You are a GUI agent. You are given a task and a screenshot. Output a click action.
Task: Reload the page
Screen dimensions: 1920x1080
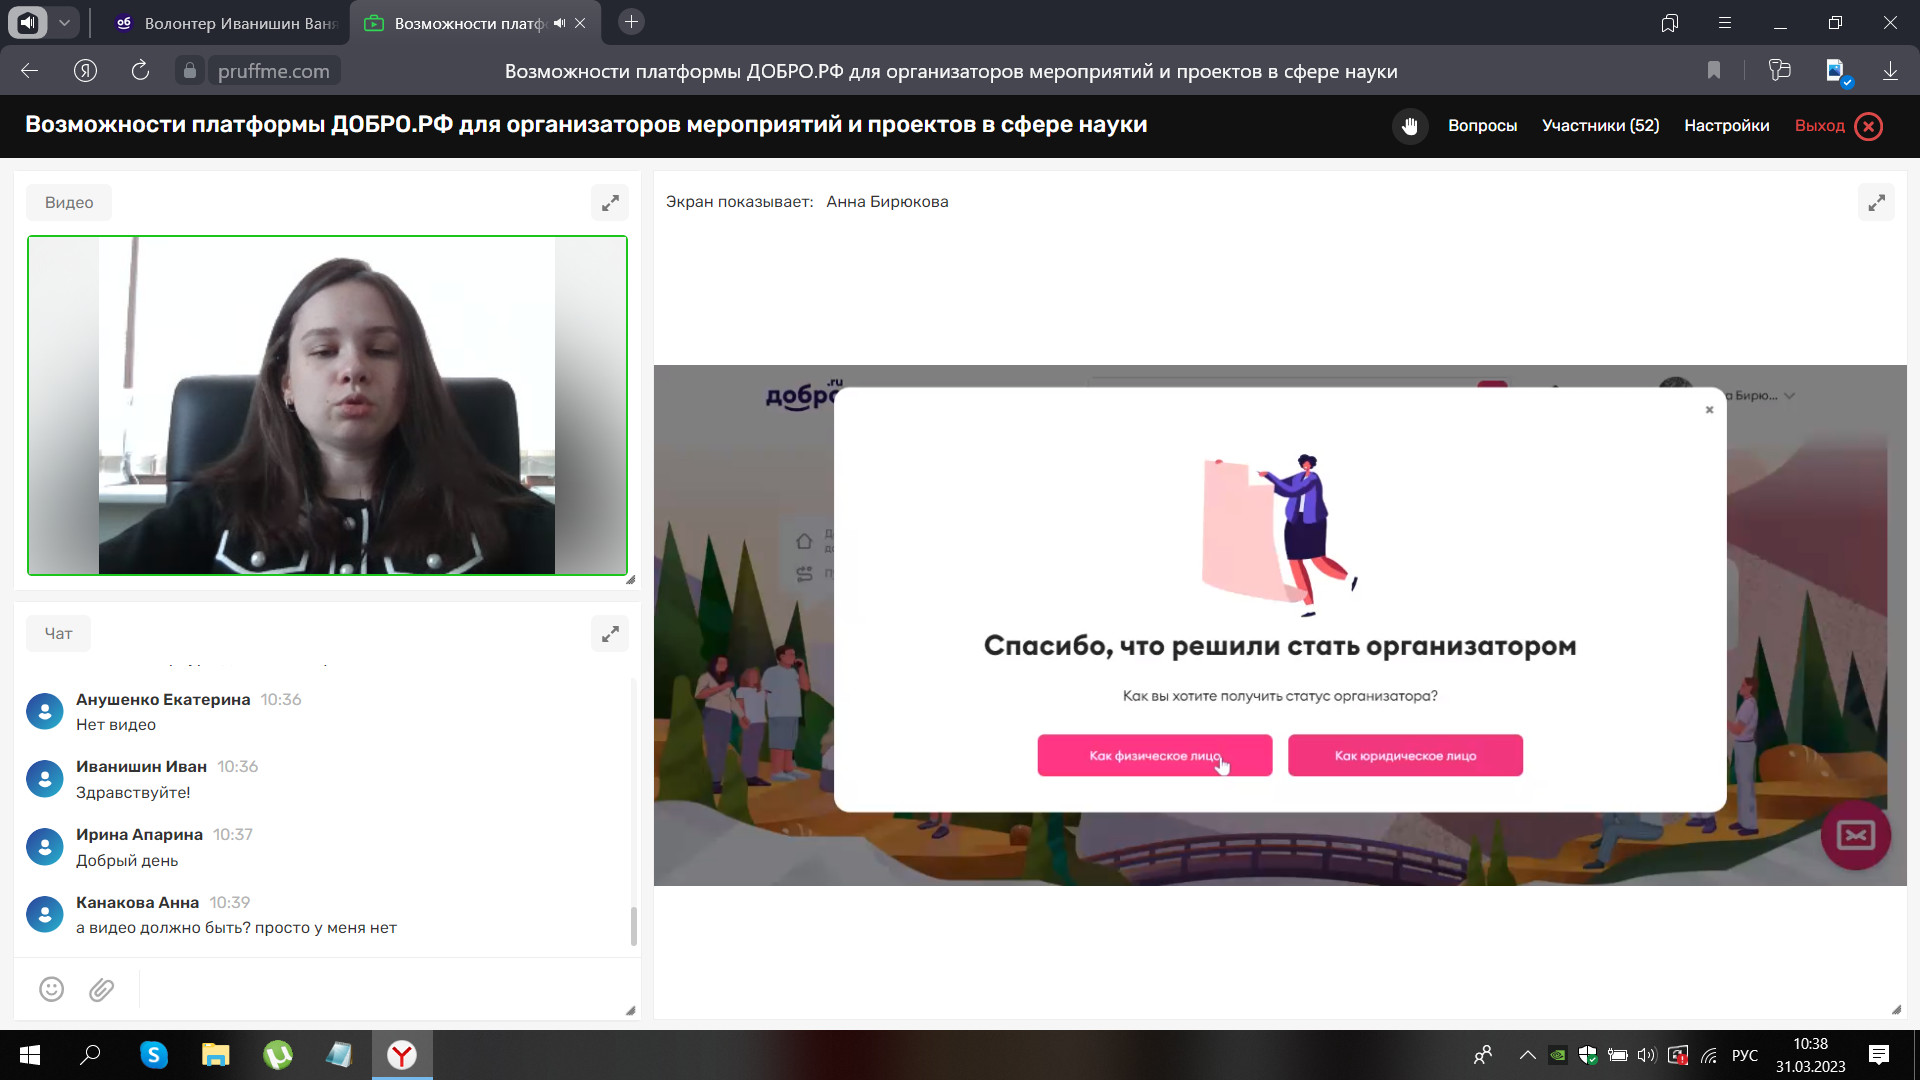[140, 71]
